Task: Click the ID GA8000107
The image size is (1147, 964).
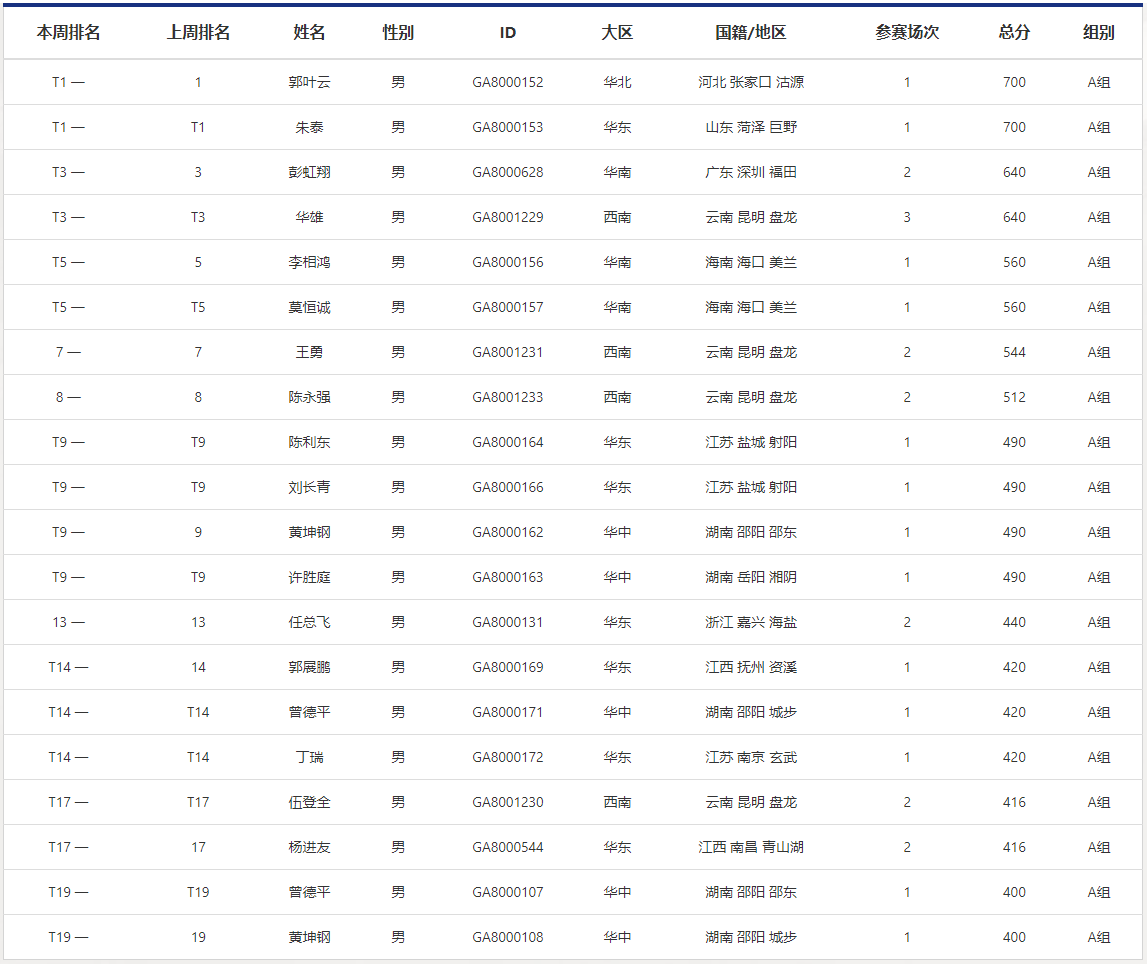Action: tap(508, 892)
